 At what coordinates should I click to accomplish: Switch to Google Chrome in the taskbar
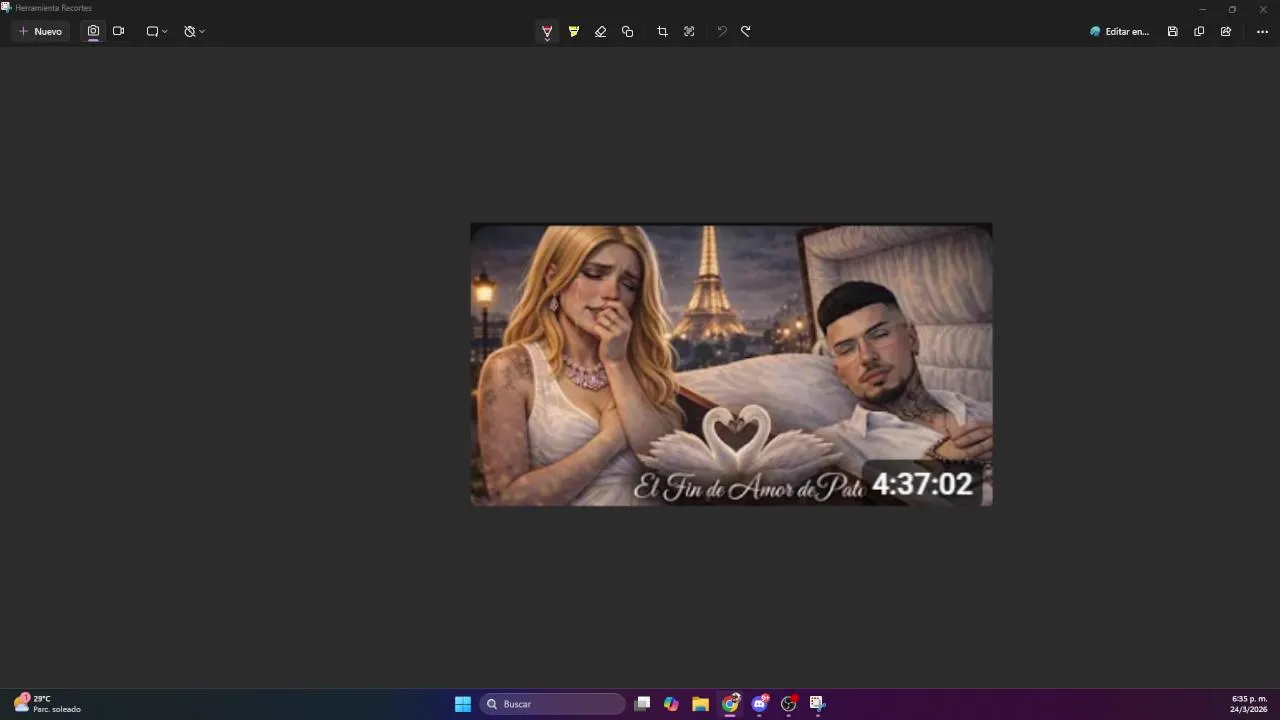tap(731, 704)
